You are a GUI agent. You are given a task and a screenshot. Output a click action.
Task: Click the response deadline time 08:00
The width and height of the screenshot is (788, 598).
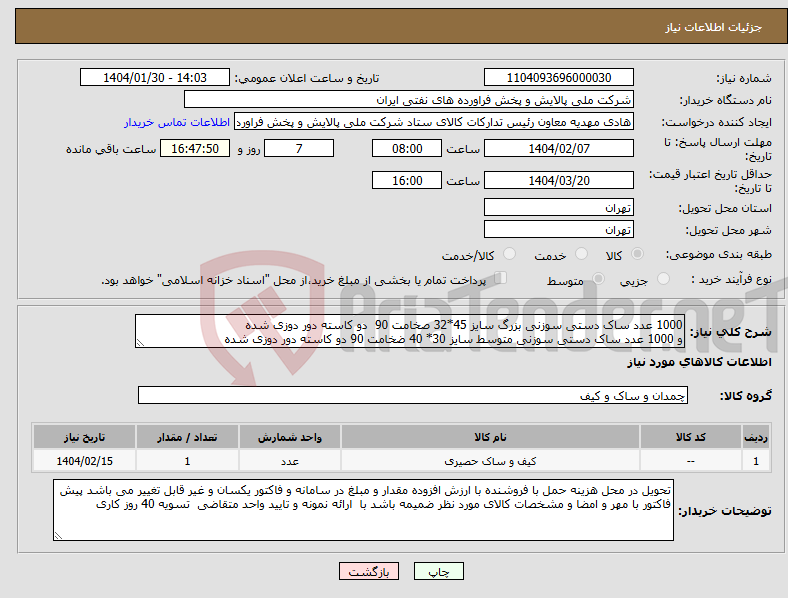pos(407,148)
